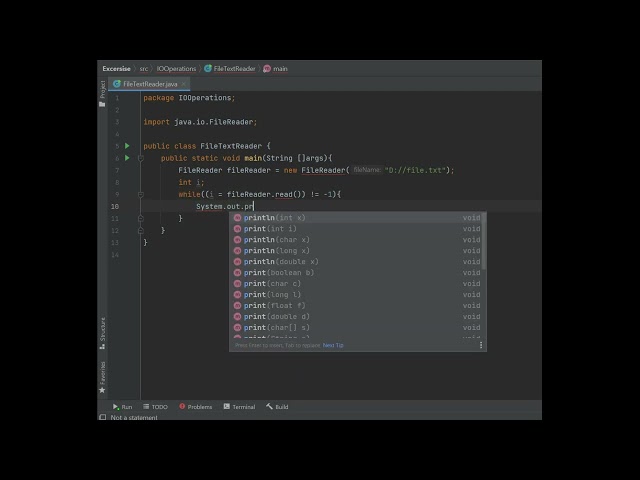Select print(boolean b) completion suggestion

(356, 273)
